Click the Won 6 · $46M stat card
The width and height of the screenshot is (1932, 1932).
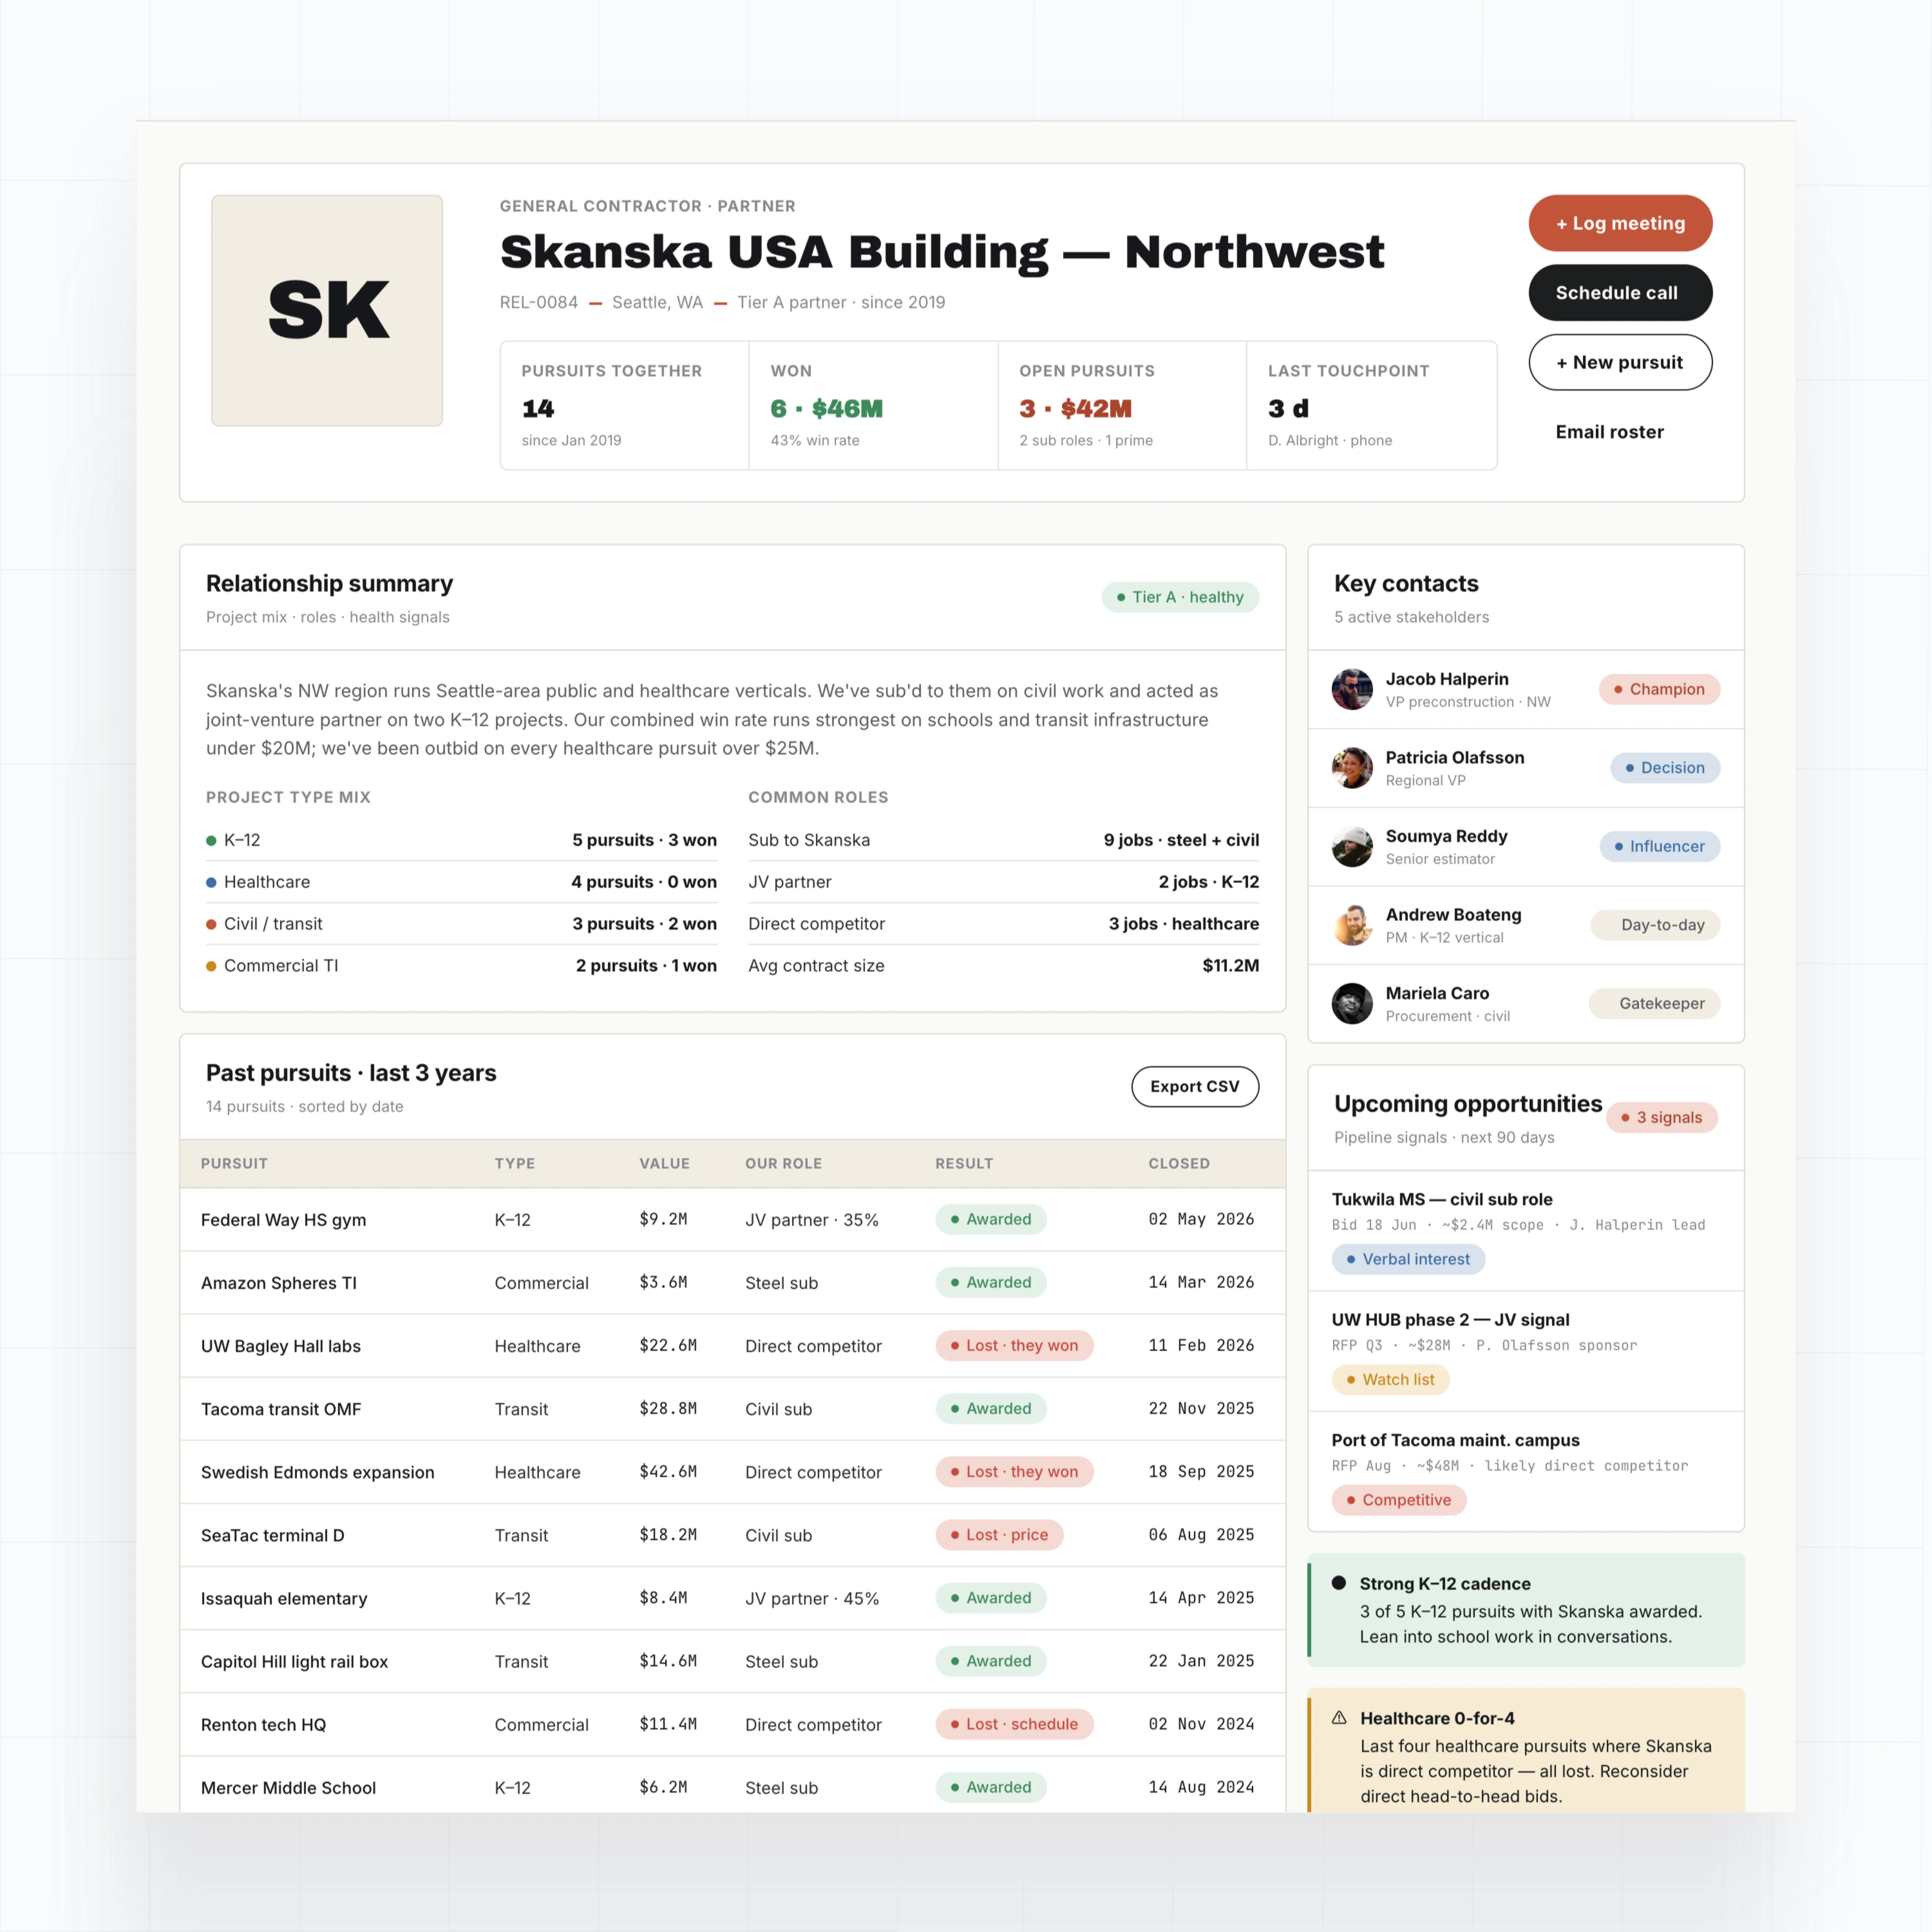873,405
